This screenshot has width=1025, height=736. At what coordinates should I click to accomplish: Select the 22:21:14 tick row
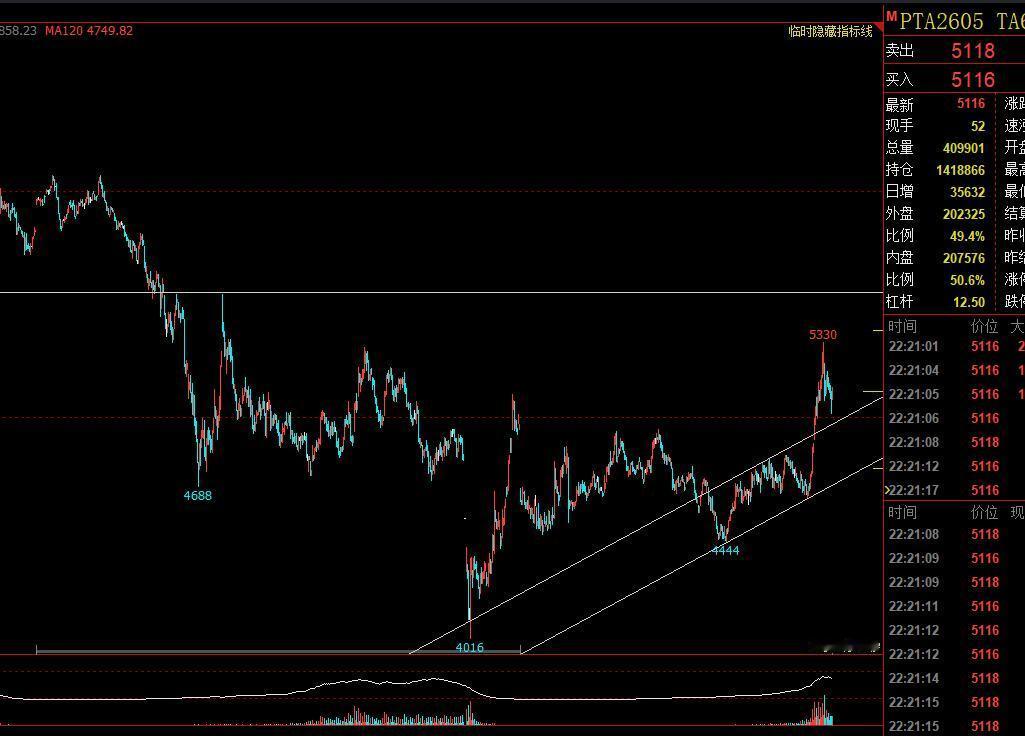[954, 678]
